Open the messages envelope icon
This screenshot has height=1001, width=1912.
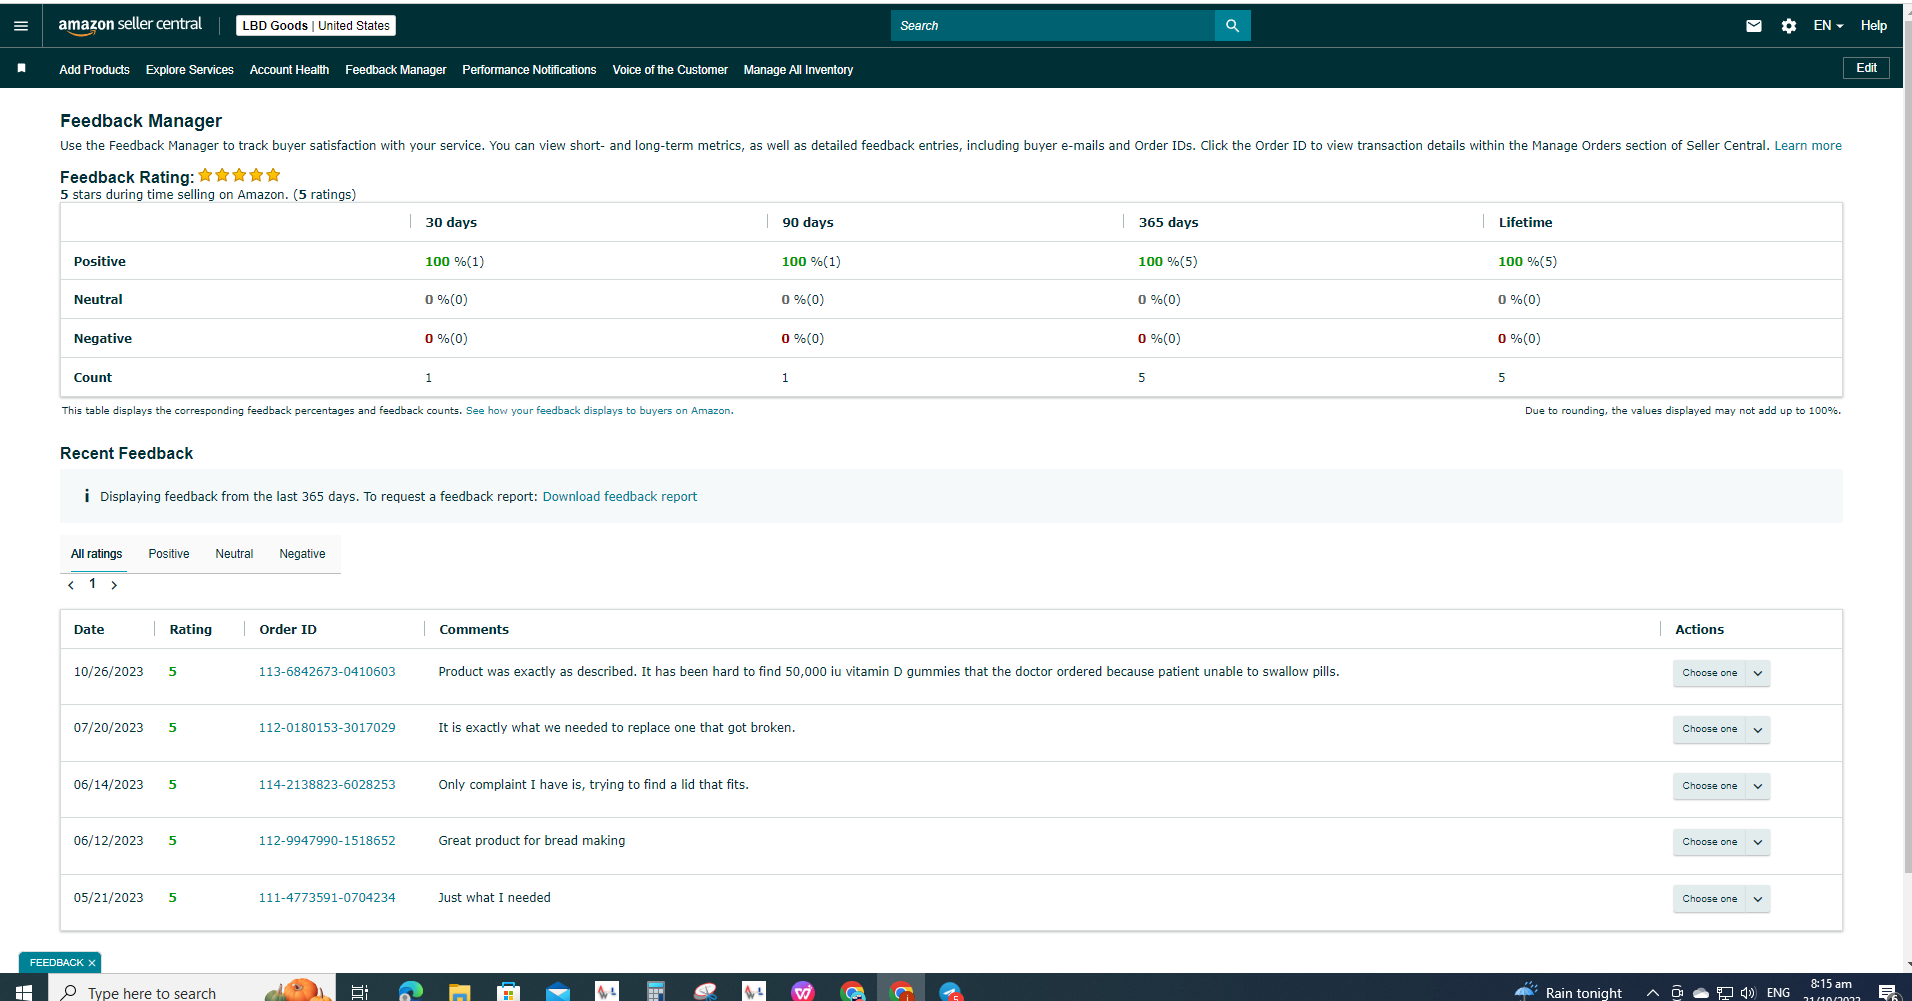1754,26
